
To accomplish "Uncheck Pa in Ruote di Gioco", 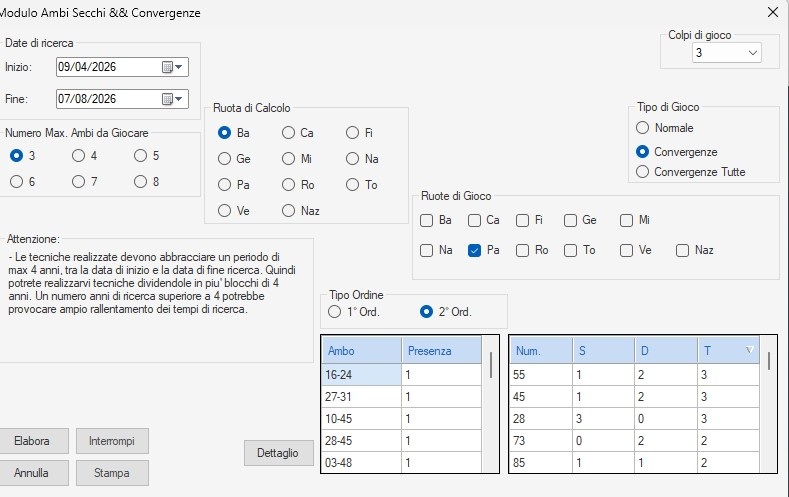I will (x=475, y=251).
